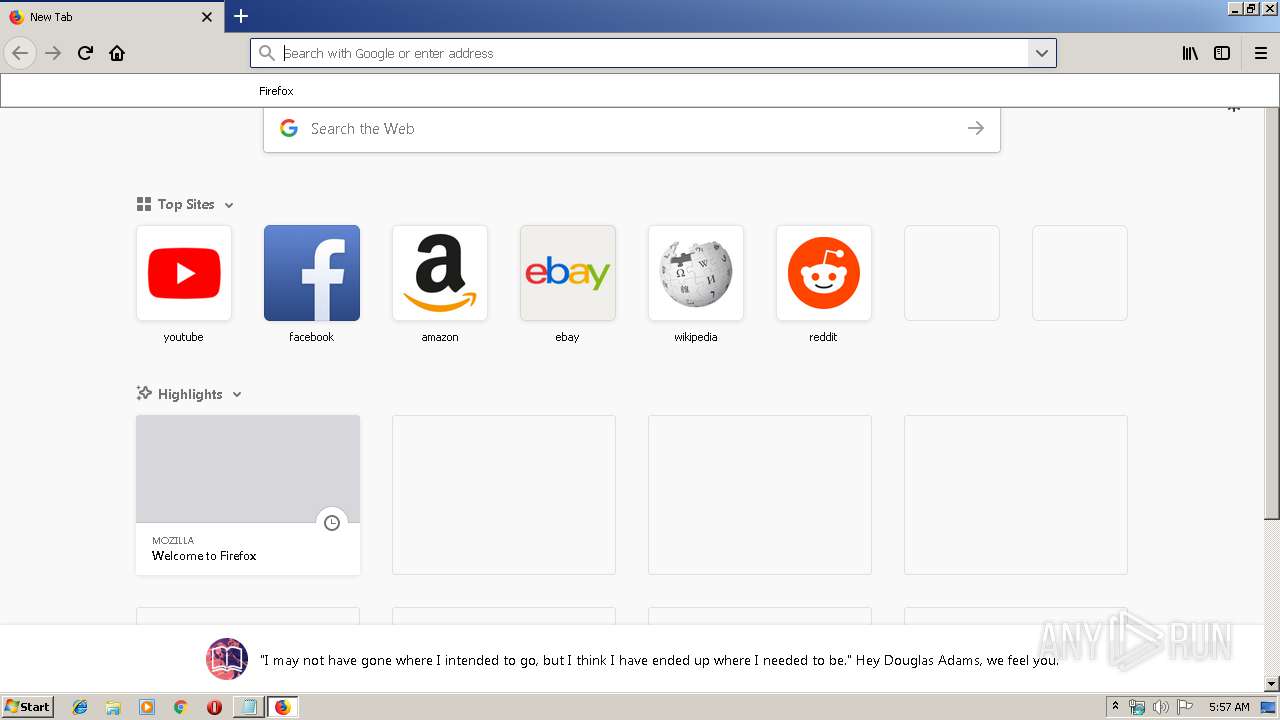Reload the current page

point(85,53)
